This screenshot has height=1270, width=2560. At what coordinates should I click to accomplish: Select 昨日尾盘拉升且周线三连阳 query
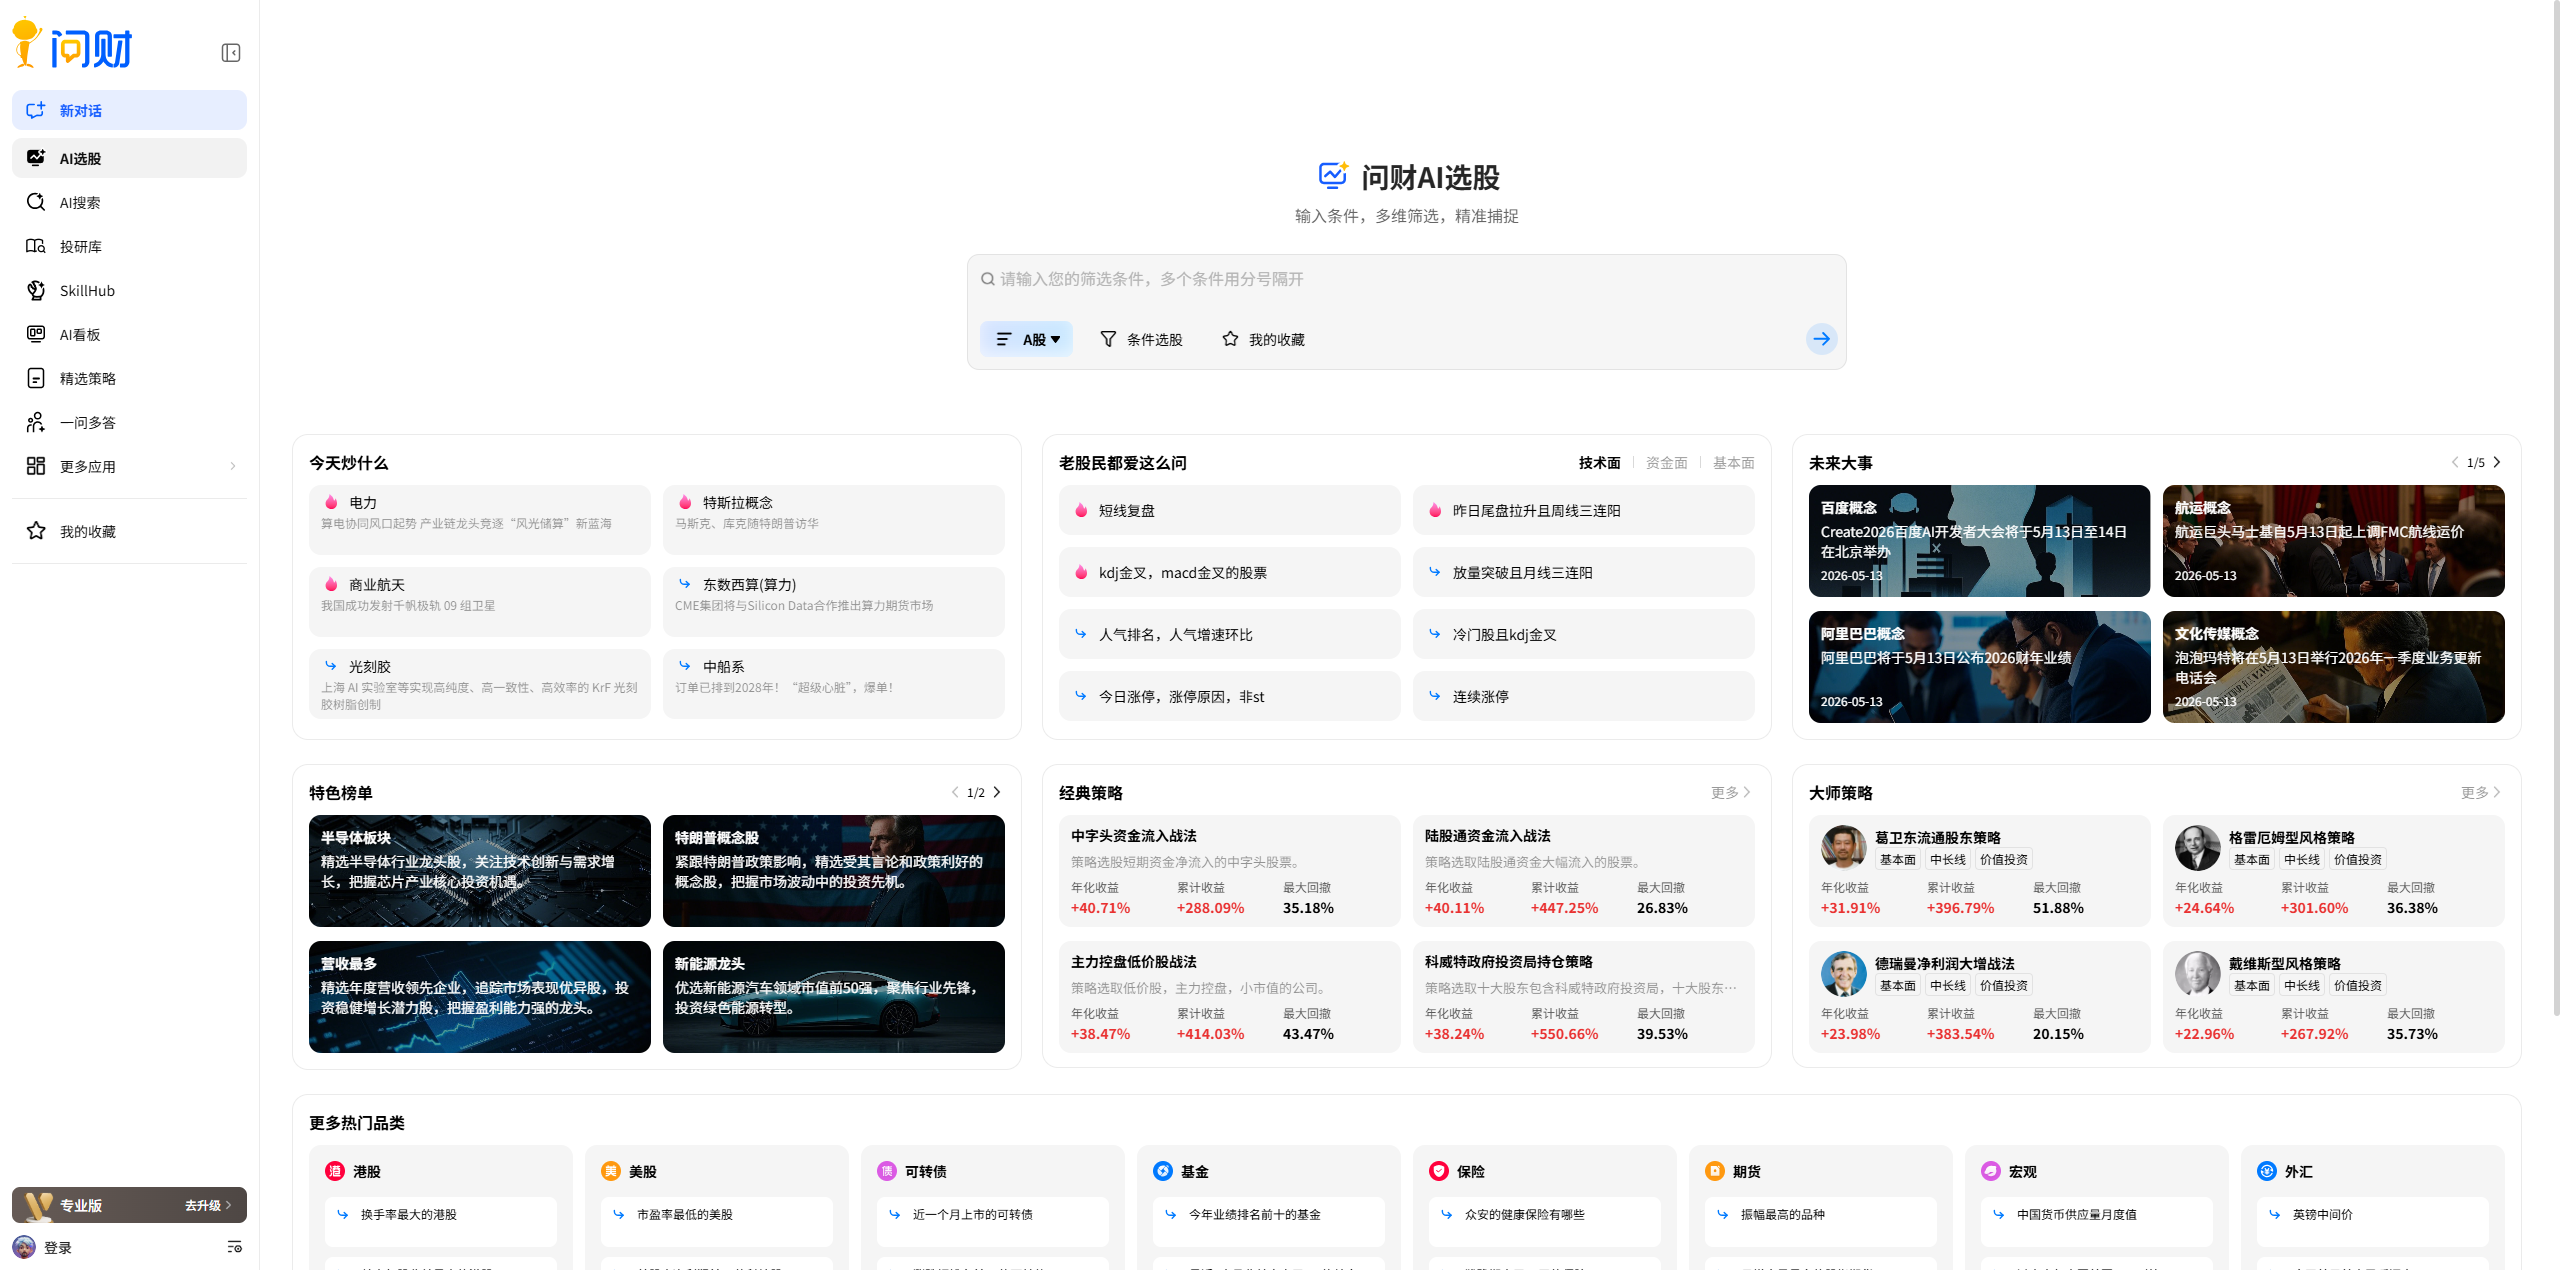(1584, 510)
